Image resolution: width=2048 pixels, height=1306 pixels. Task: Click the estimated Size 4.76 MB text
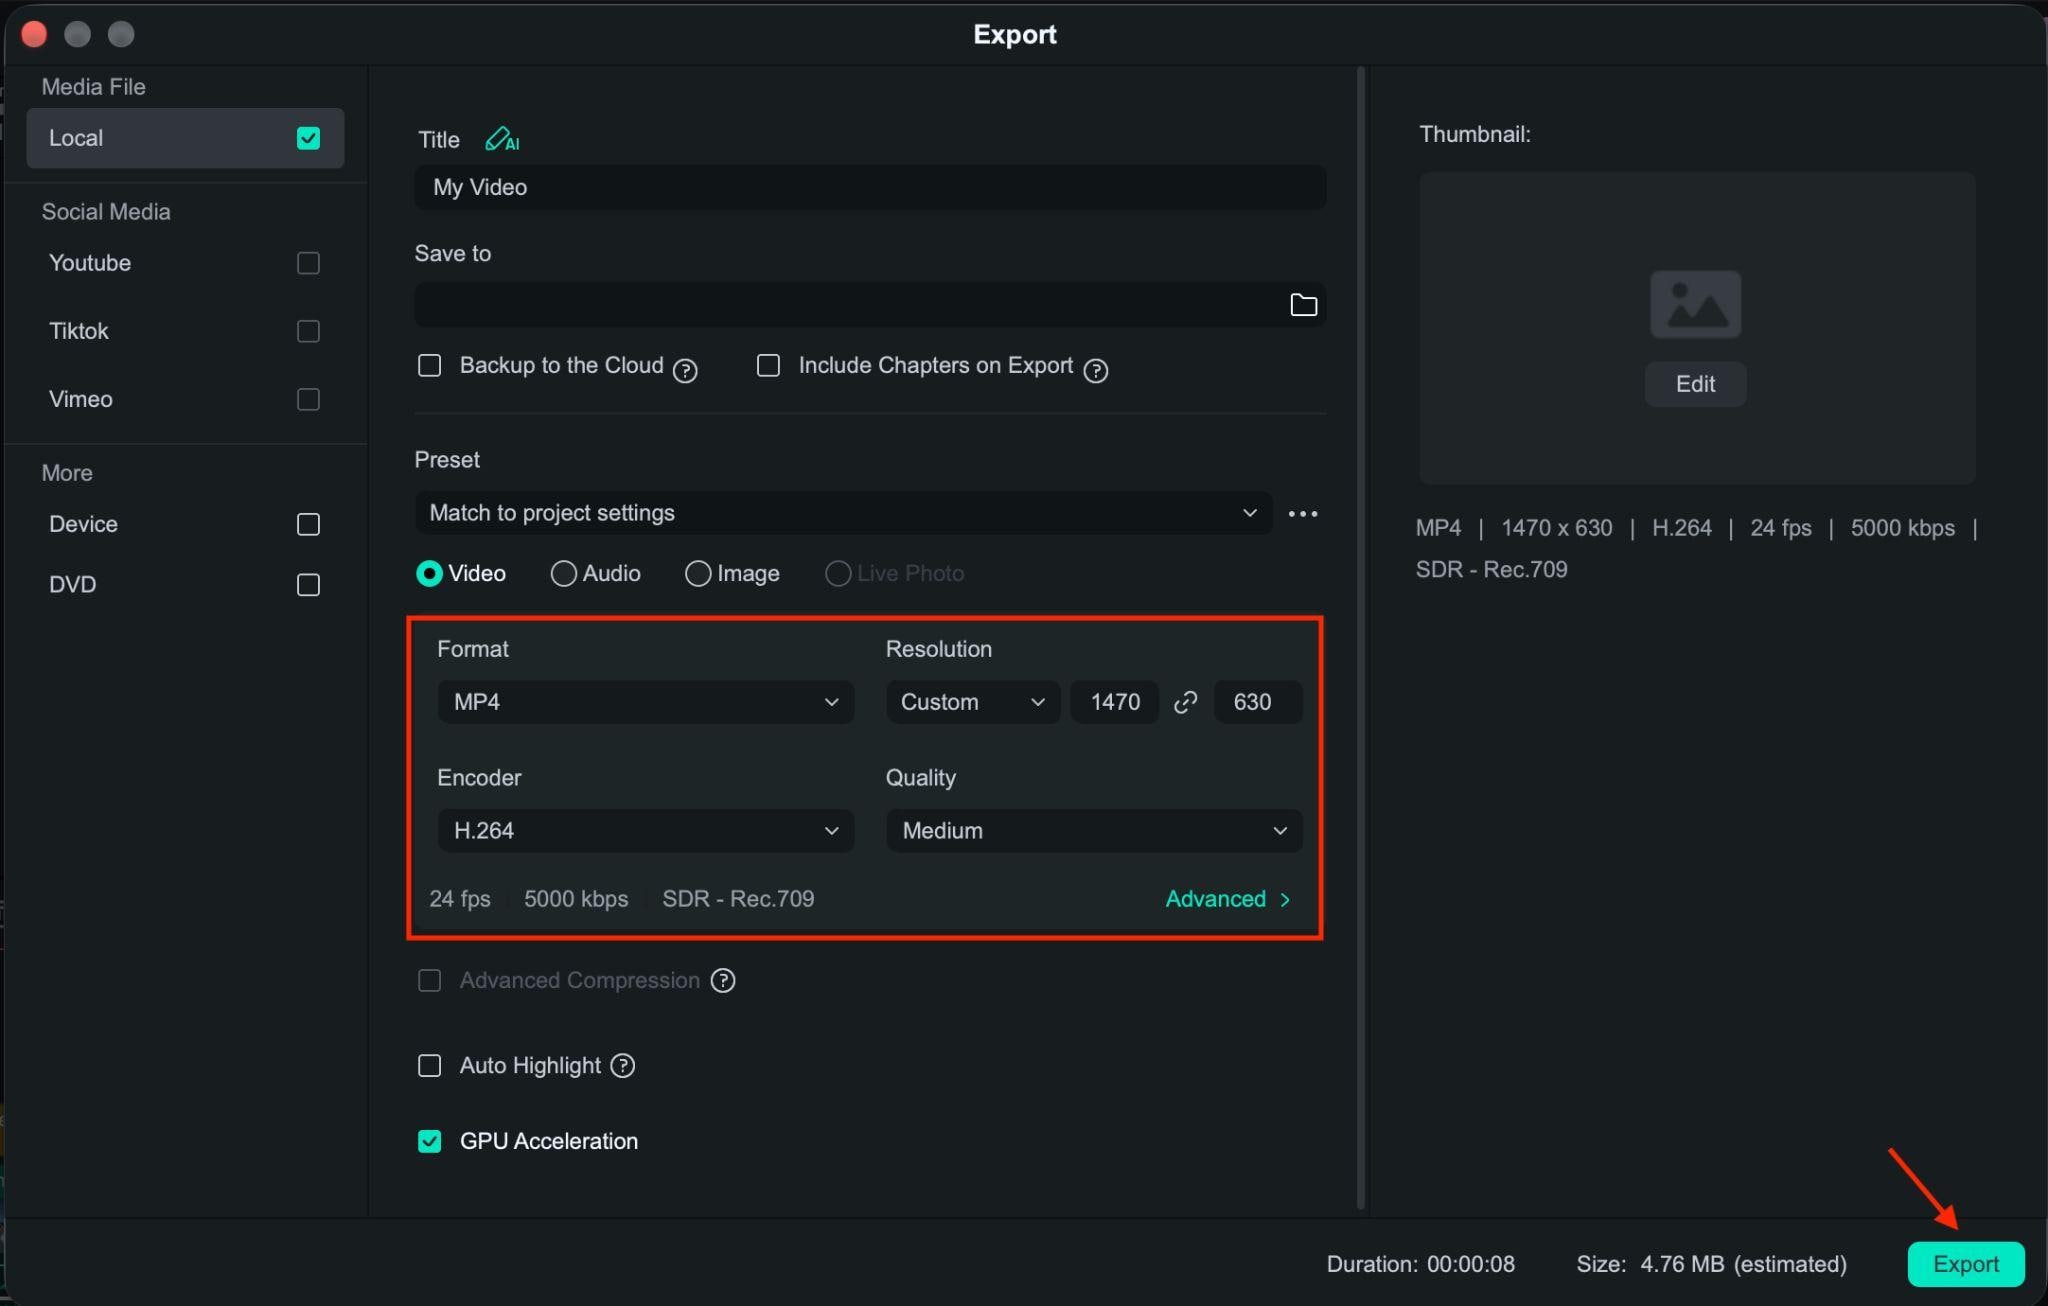coord(1711,1264)
